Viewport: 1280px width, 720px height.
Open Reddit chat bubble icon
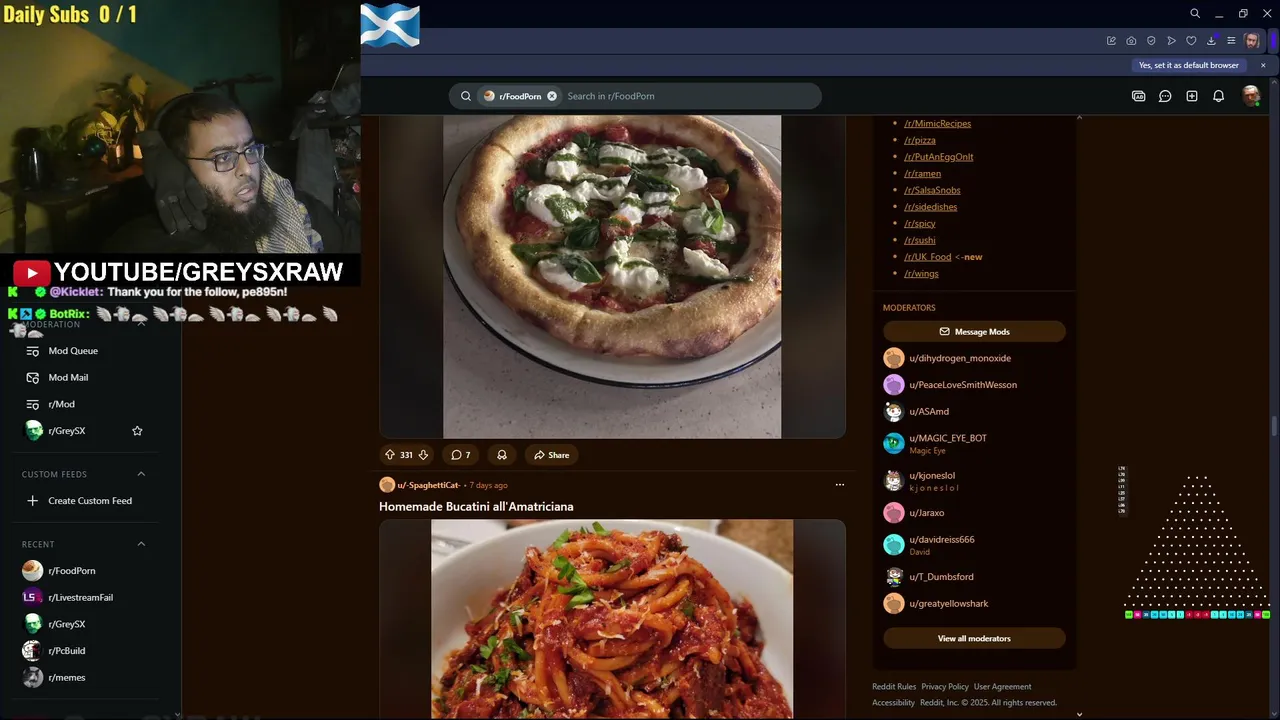pos(1165,96)
